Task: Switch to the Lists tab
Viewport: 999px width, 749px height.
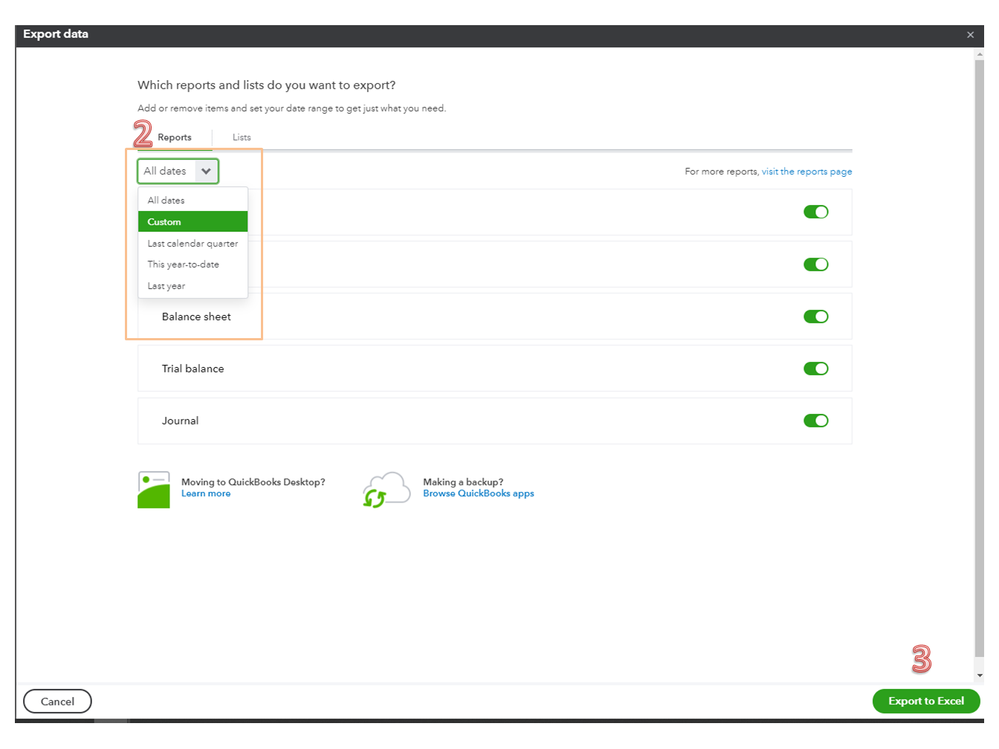Action: click(241, 138)
